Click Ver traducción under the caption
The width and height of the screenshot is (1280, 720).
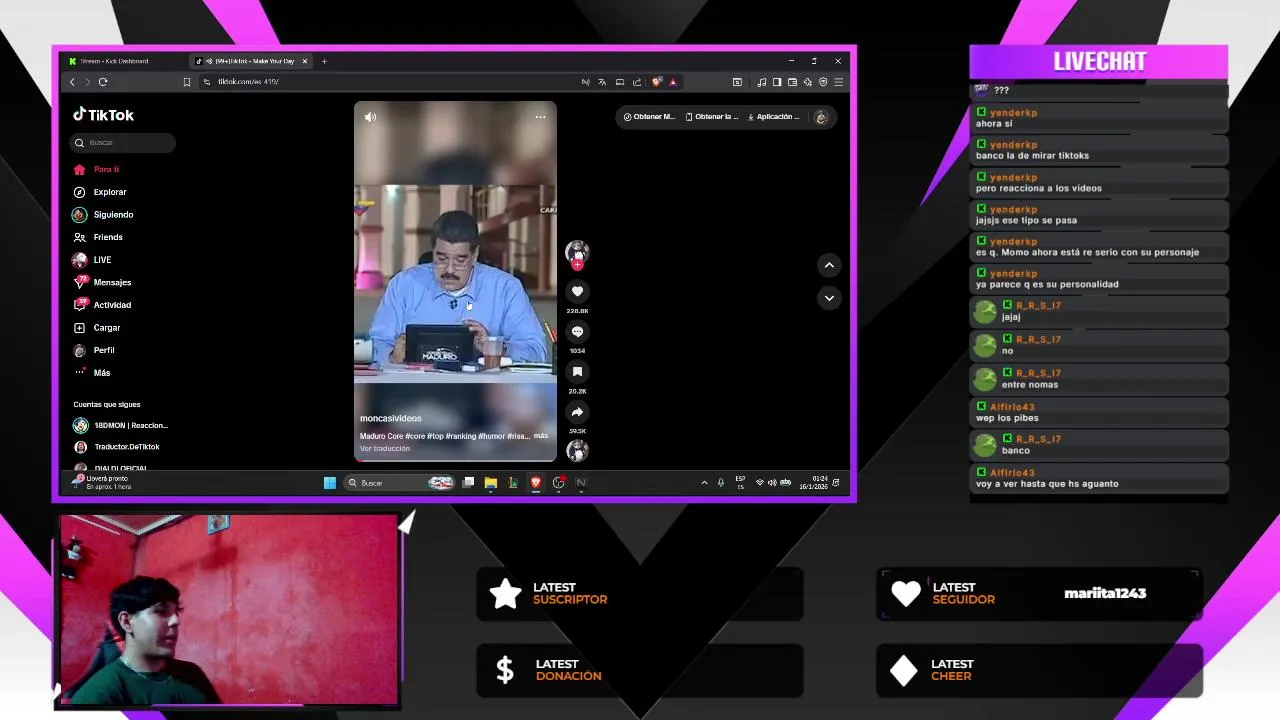[x=385, y=448]
